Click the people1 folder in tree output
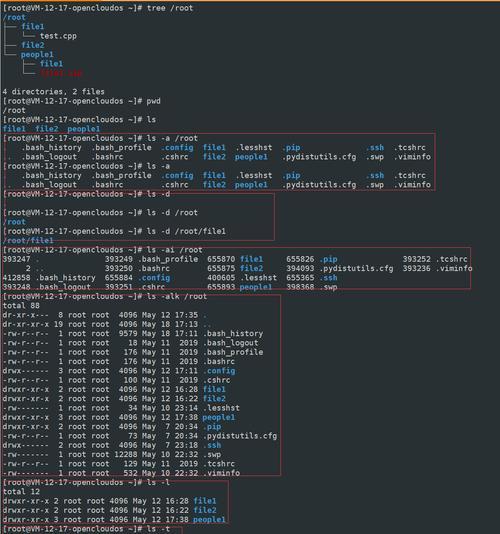500x534 pixels. pyautogui.click(x=37, y=54)
